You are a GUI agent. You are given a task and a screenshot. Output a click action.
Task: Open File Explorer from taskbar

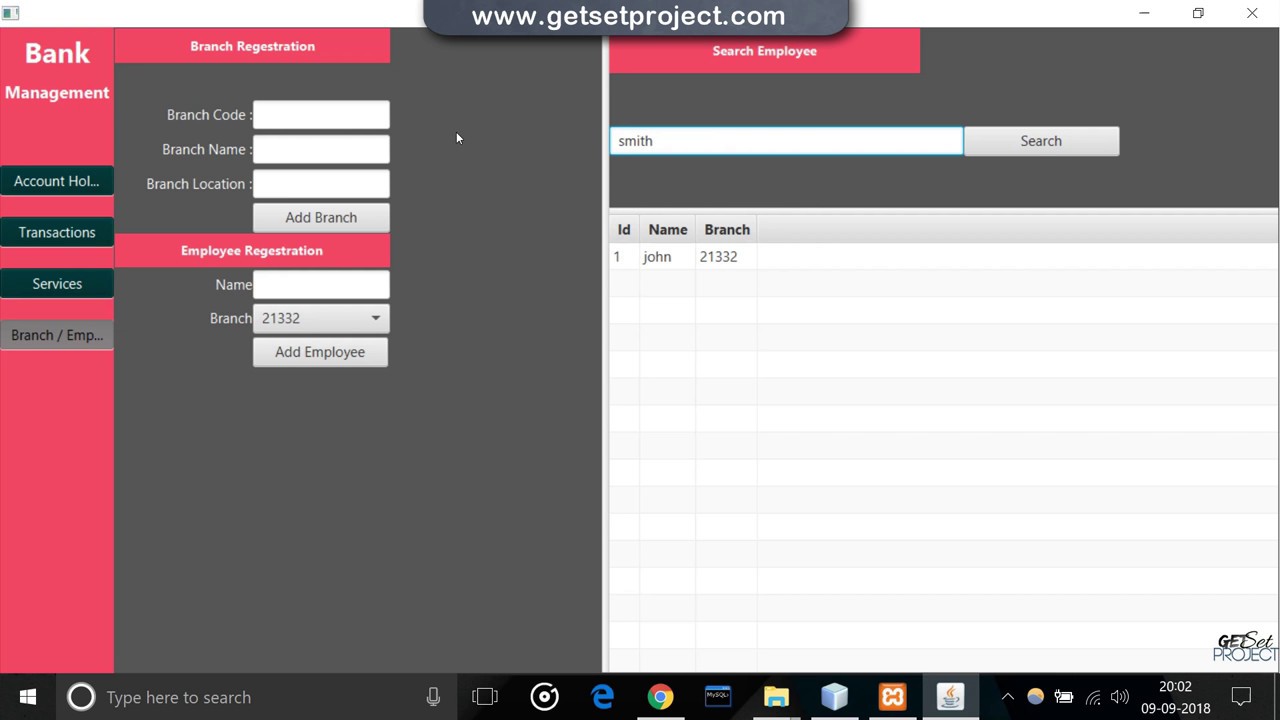click(776, 697)
